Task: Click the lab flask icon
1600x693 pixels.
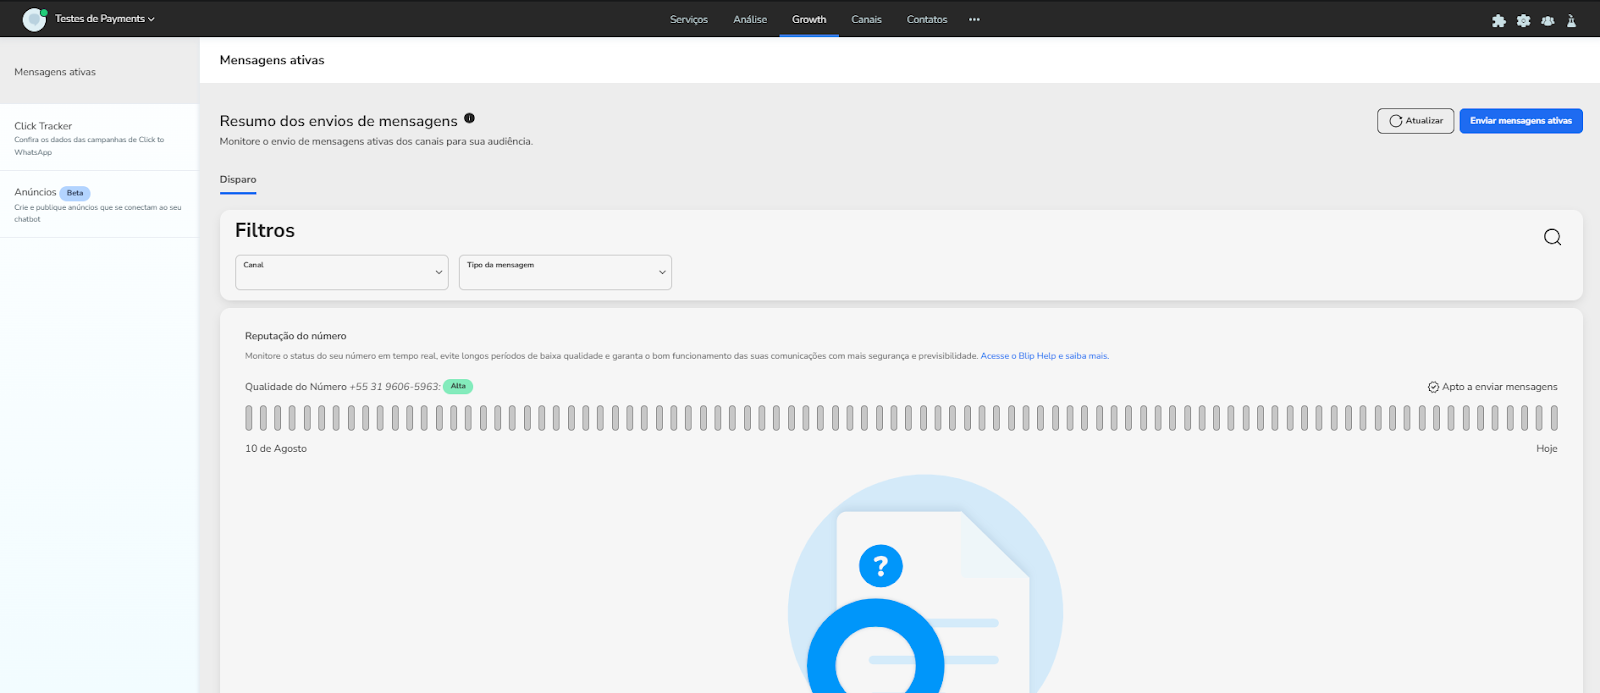Action: 1571,20
